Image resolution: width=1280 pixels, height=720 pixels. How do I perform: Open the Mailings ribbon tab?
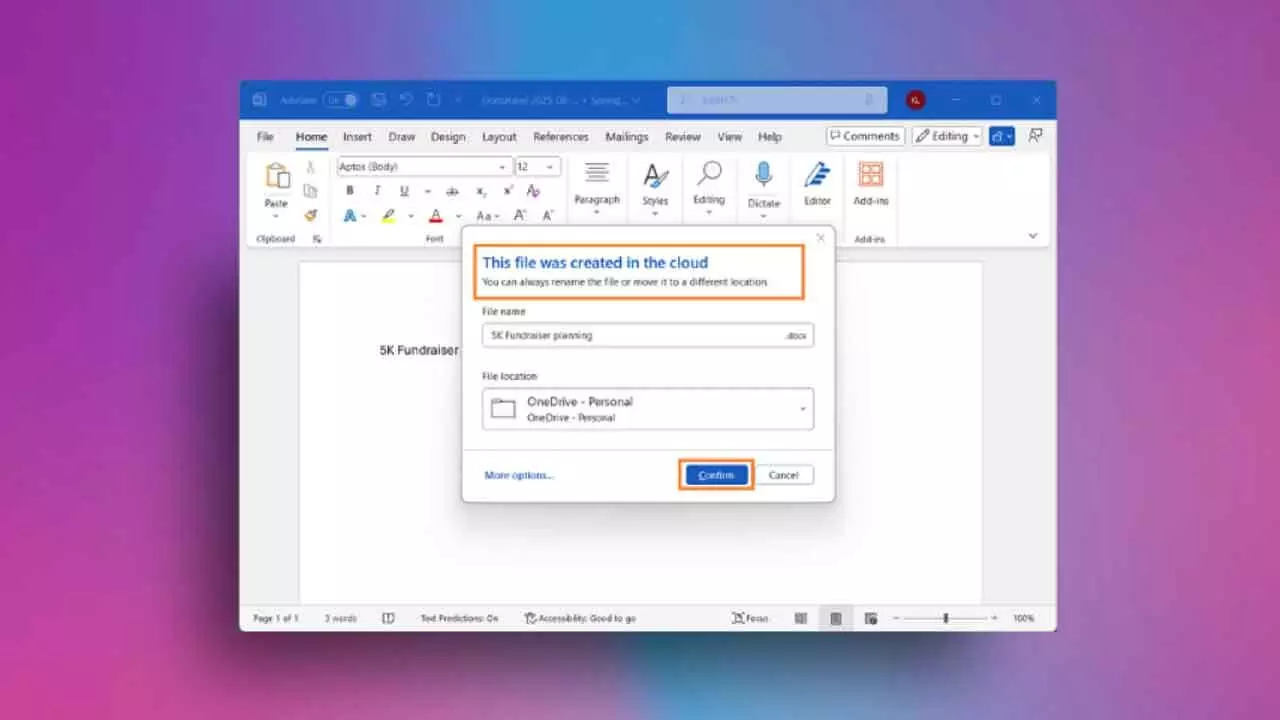tap(626, 136)
